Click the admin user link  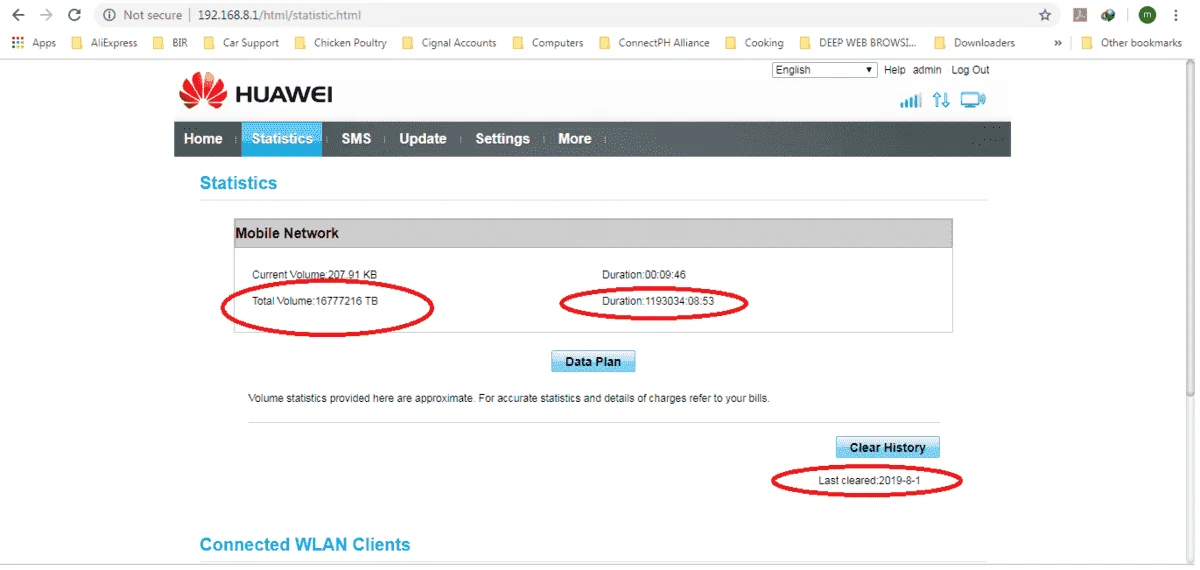click(x=927, y=70)
